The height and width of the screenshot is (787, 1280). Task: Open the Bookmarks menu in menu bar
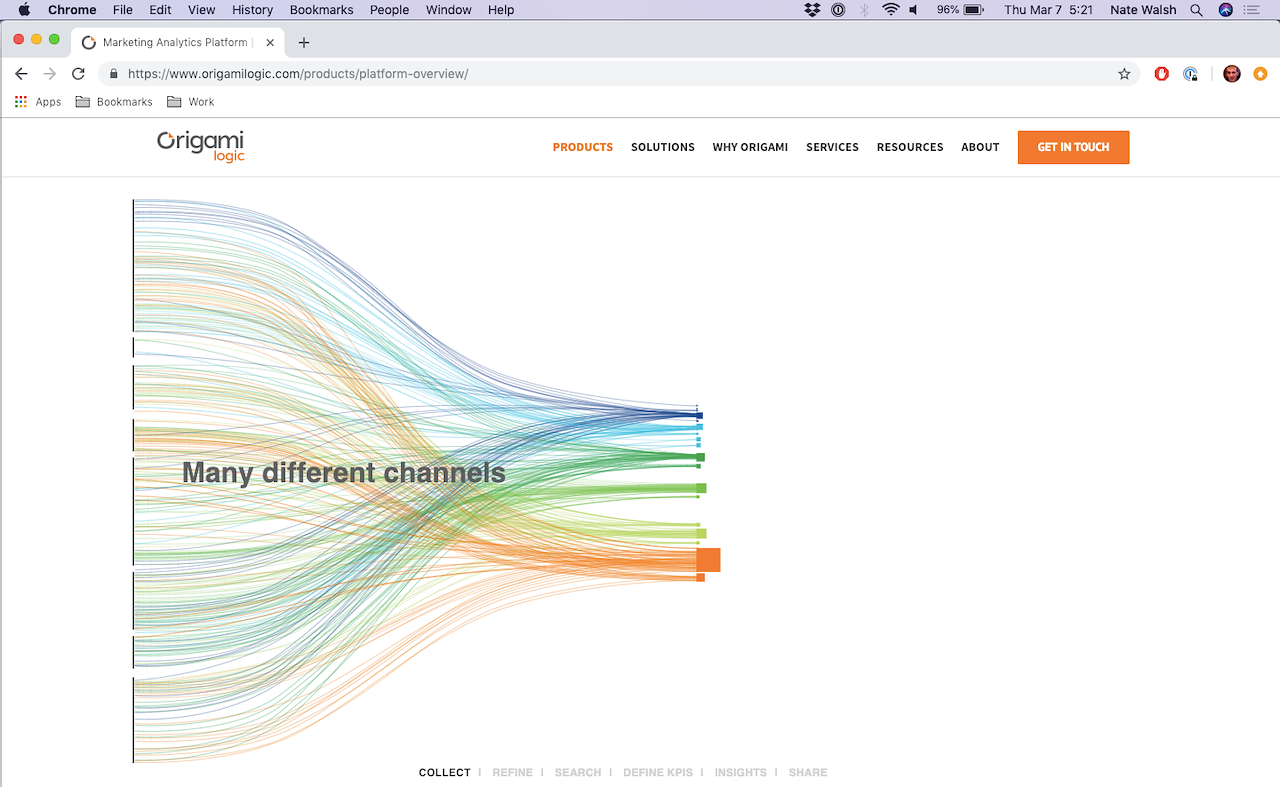pos(321,10)
